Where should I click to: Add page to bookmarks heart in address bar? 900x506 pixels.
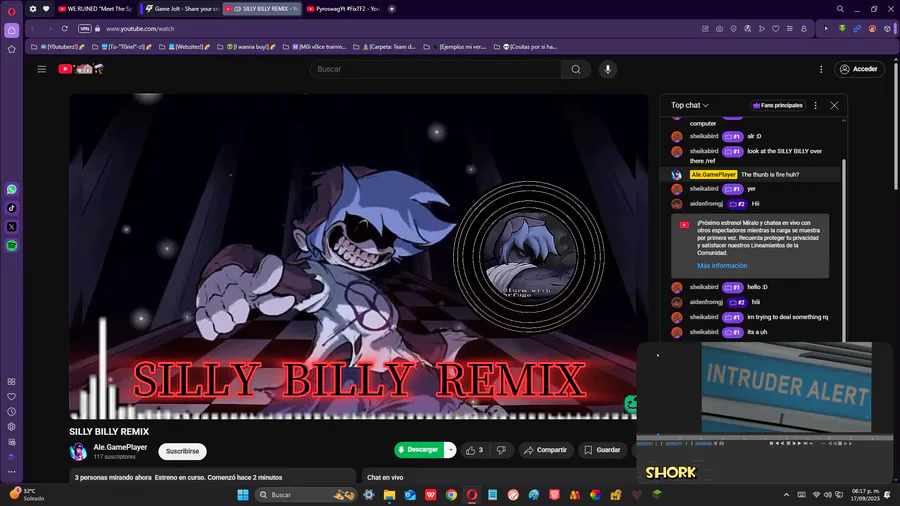[x=775, y=29]
